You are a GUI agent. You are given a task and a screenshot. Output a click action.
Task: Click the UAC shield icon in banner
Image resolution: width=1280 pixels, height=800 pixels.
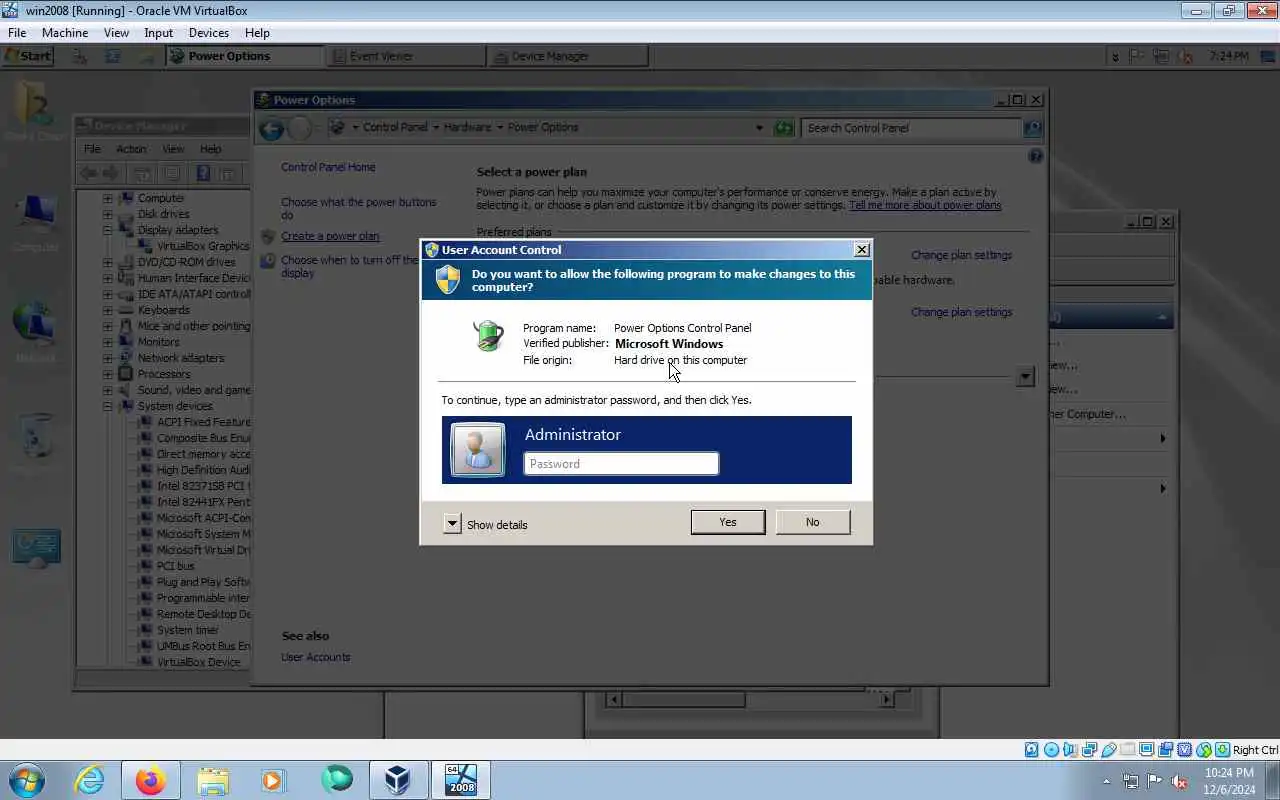(x=448, y=280)
